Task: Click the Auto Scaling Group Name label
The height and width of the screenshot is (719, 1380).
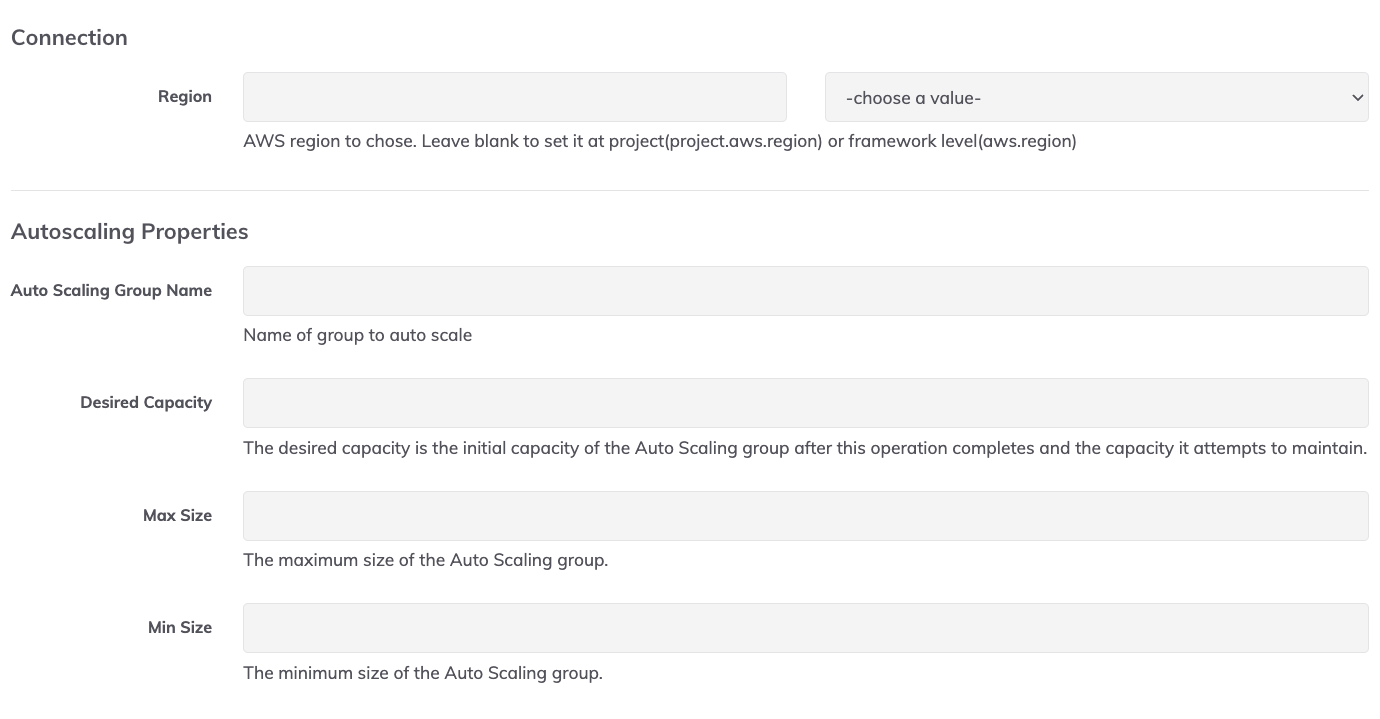Action: pos(111,290)
